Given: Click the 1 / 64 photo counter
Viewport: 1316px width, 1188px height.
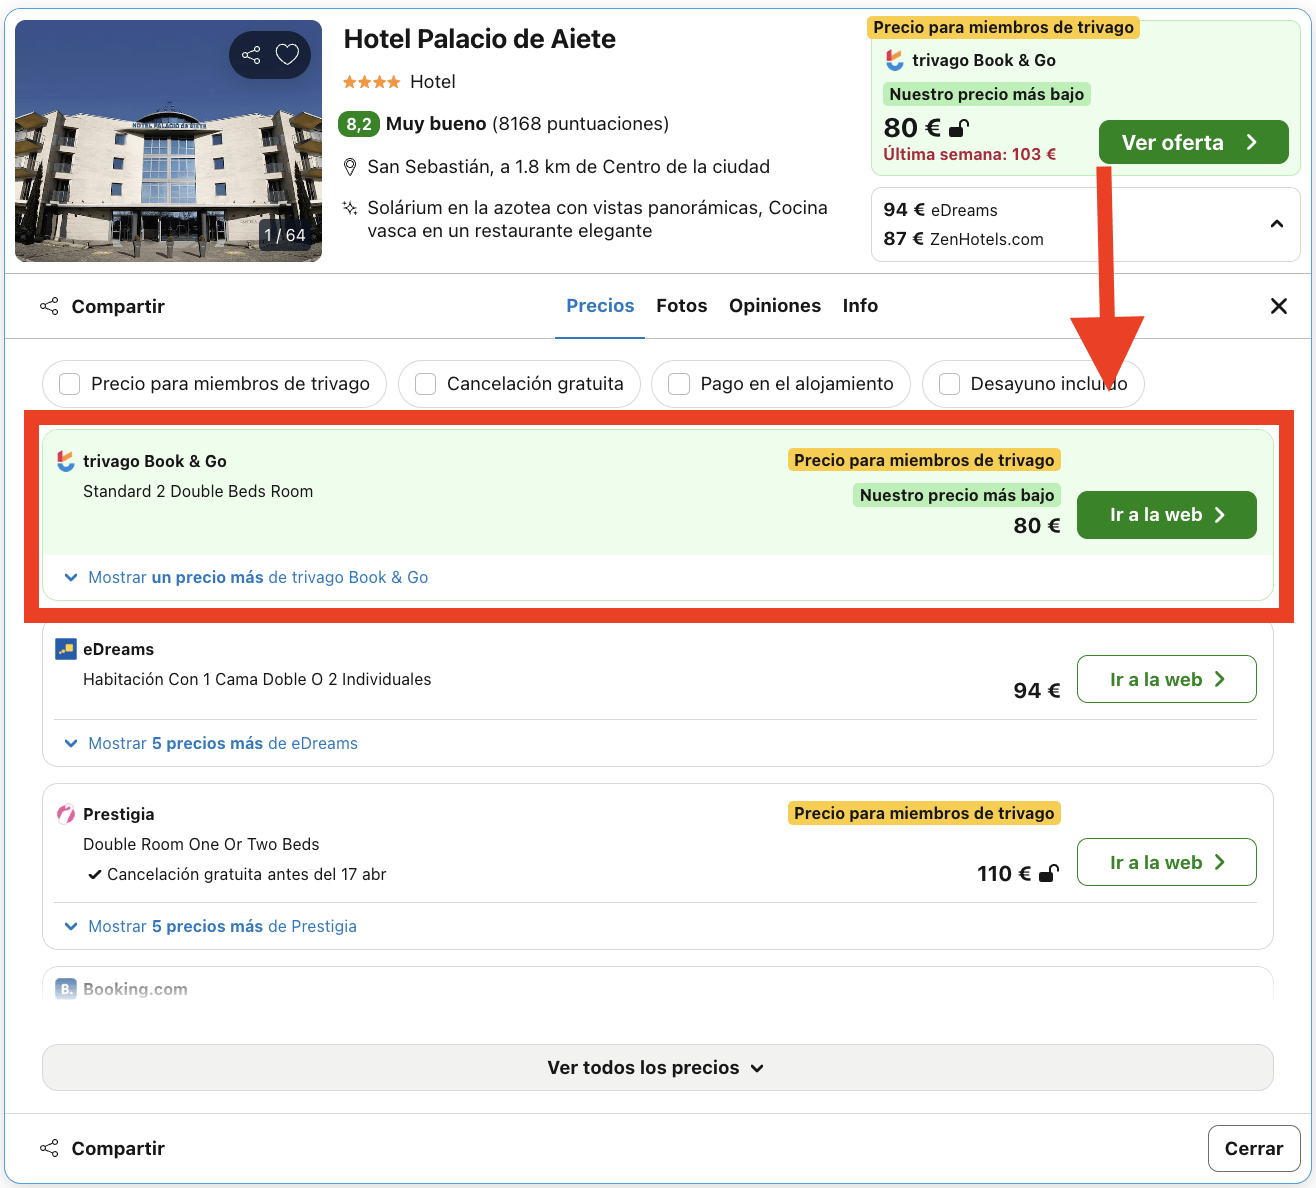Looking at the screenshot, I should point(285,235).
